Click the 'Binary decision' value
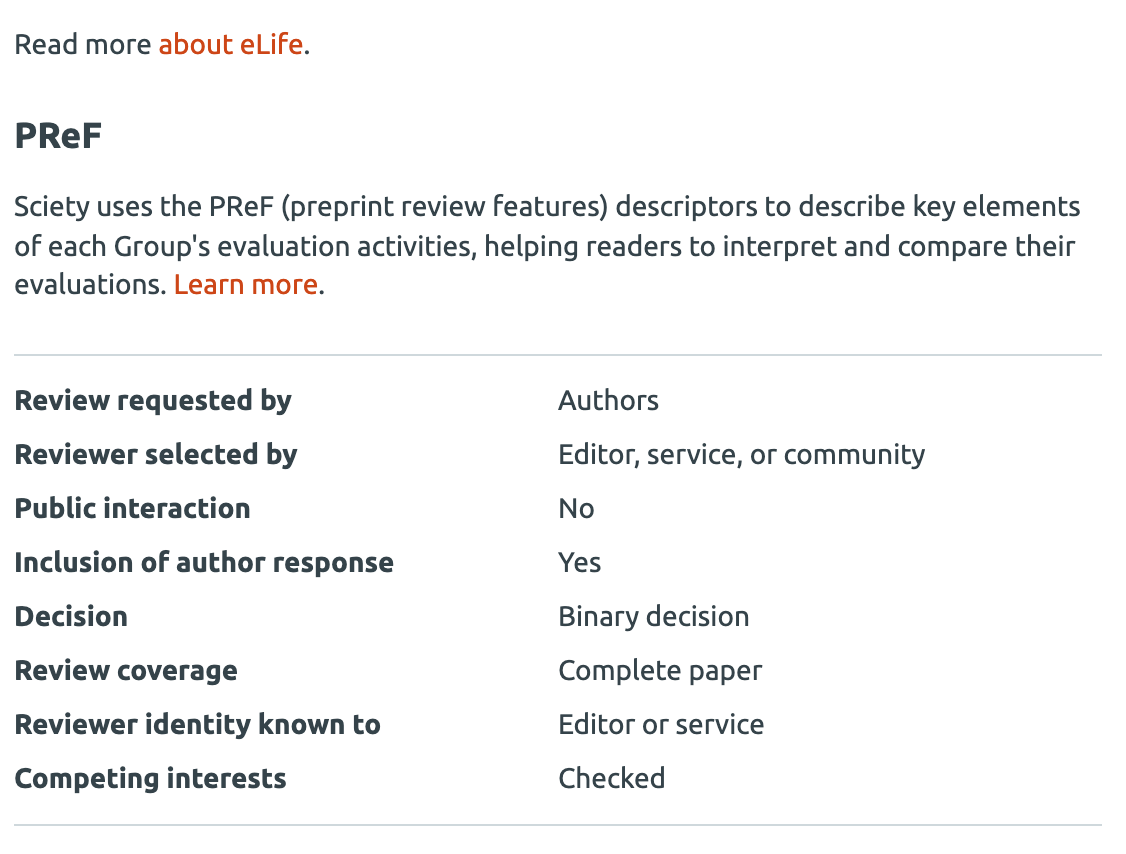Image resolution: width=1126 pixels, height=854 pixels. pos(653,617)
